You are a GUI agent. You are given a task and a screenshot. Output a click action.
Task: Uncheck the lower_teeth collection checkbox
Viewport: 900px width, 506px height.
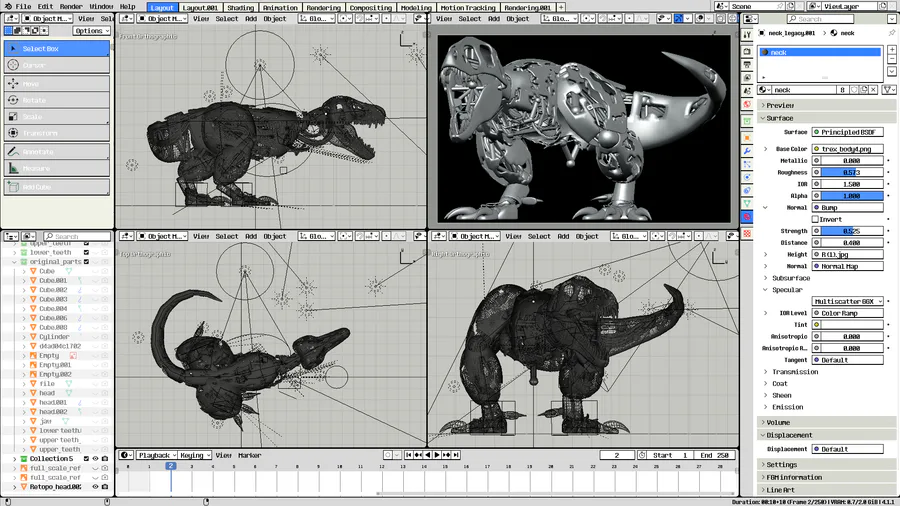87,253
